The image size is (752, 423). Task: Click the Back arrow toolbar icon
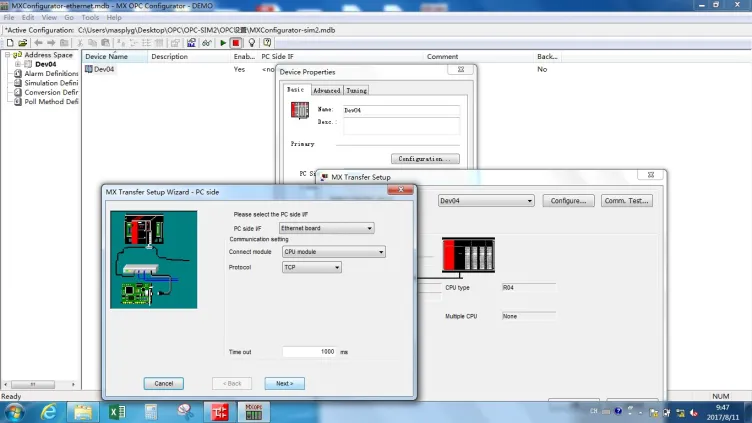pyautogui.click(x=38, y=43)
